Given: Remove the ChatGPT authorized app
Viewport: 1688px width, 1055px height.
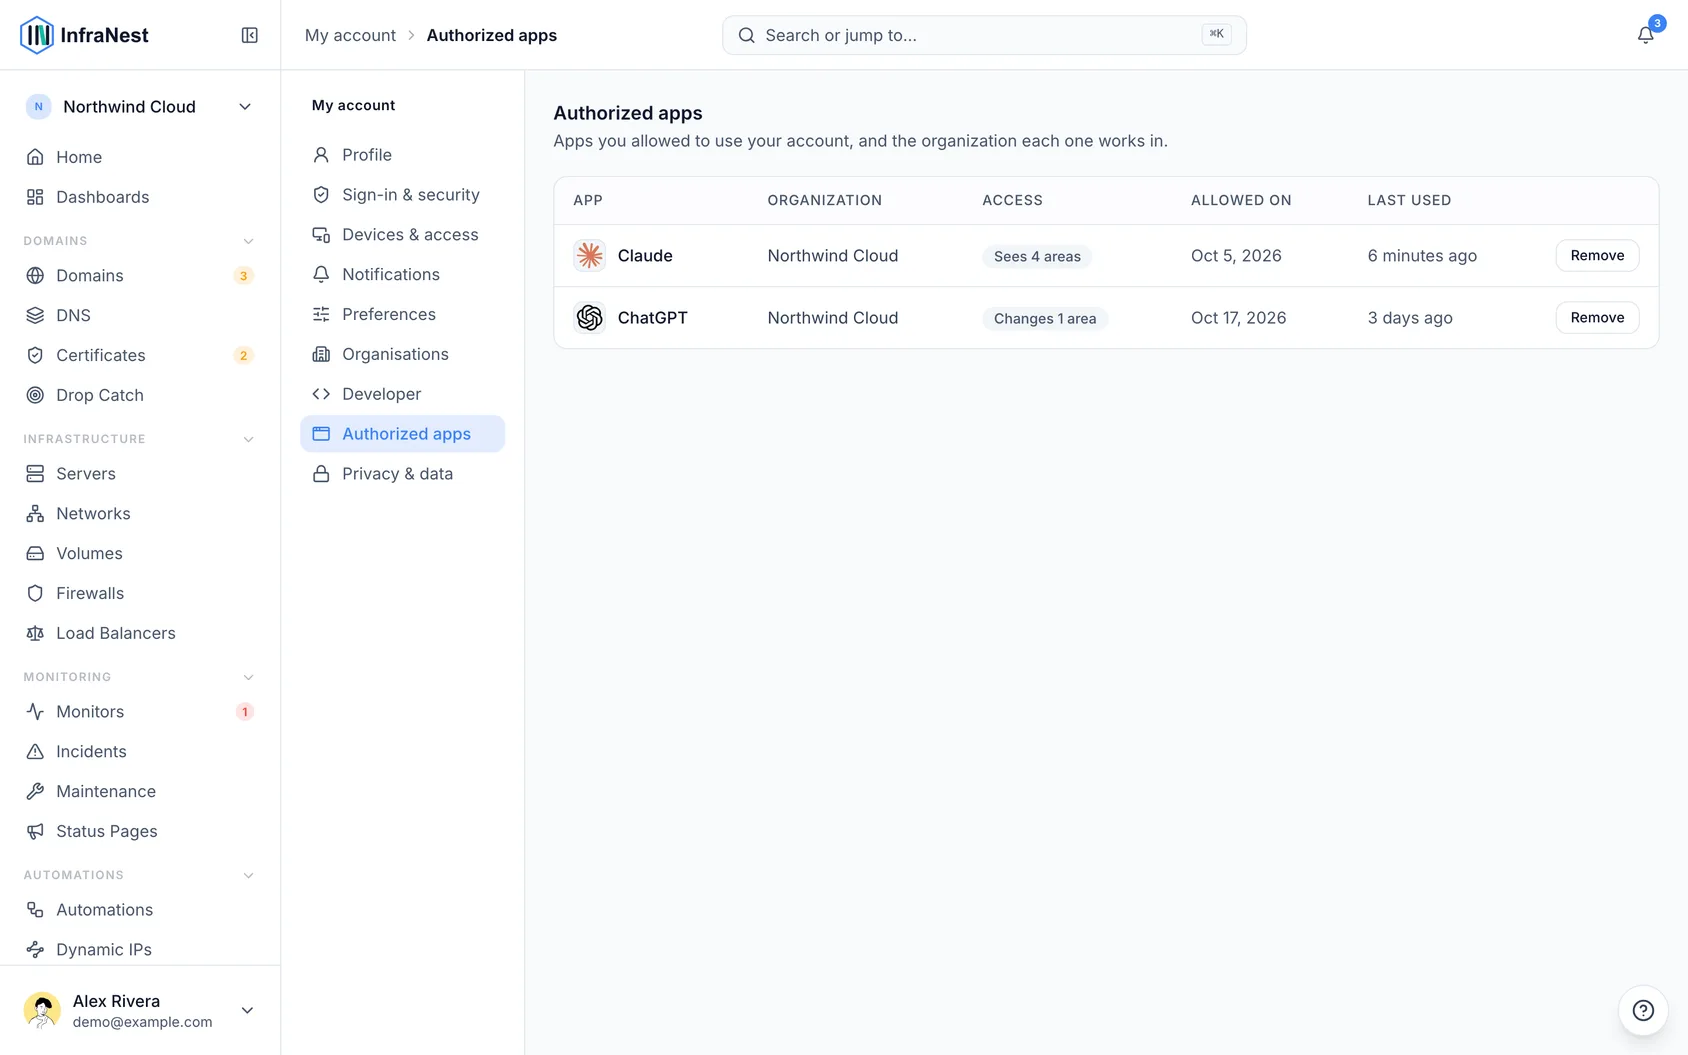Looking at the screenshot, I should point(1597,318).
